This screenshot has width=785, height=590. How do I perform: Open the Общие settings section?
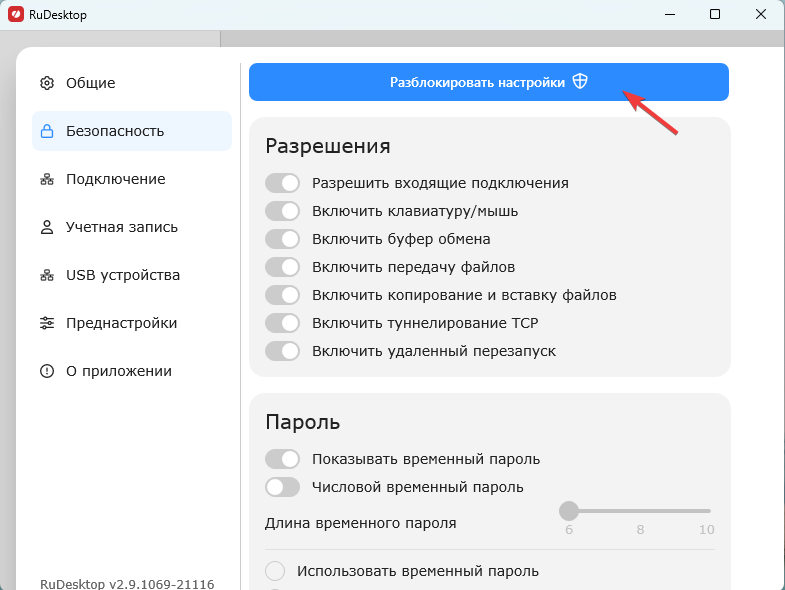(x=132, y=83)
